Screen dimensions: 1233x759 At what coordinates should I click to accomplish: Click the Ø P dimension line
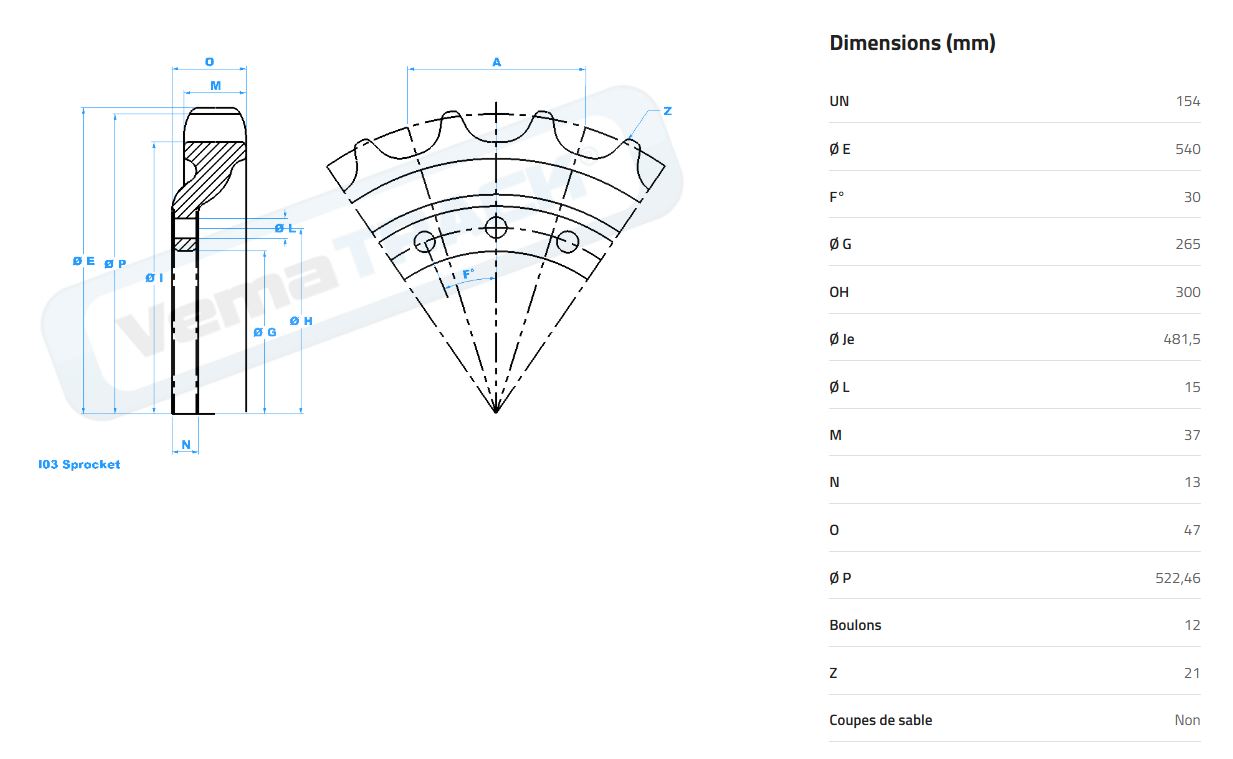114,261
